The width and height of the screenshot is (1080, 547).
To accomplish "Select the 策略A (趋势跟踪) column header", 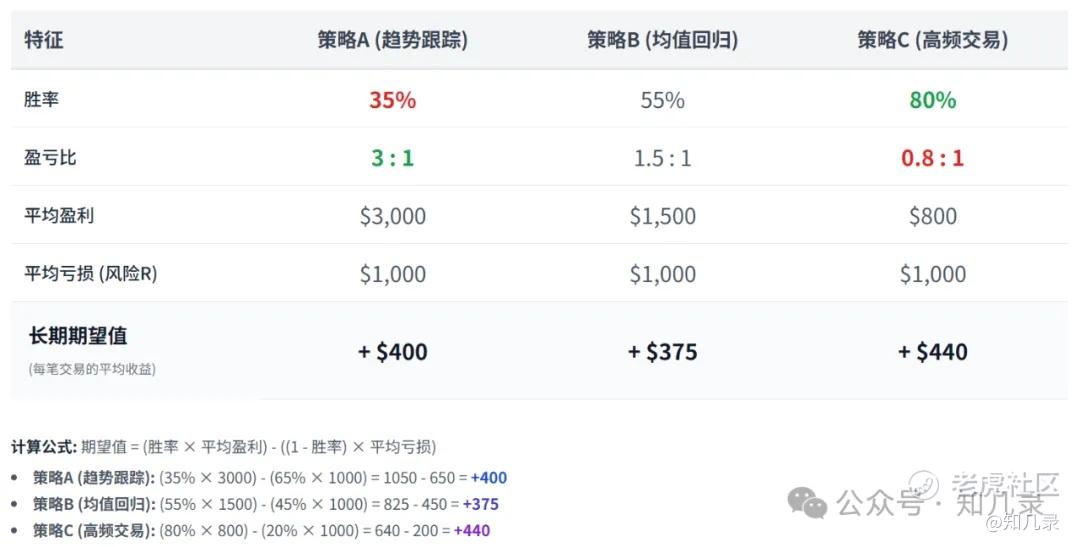I will click(393, 40).
